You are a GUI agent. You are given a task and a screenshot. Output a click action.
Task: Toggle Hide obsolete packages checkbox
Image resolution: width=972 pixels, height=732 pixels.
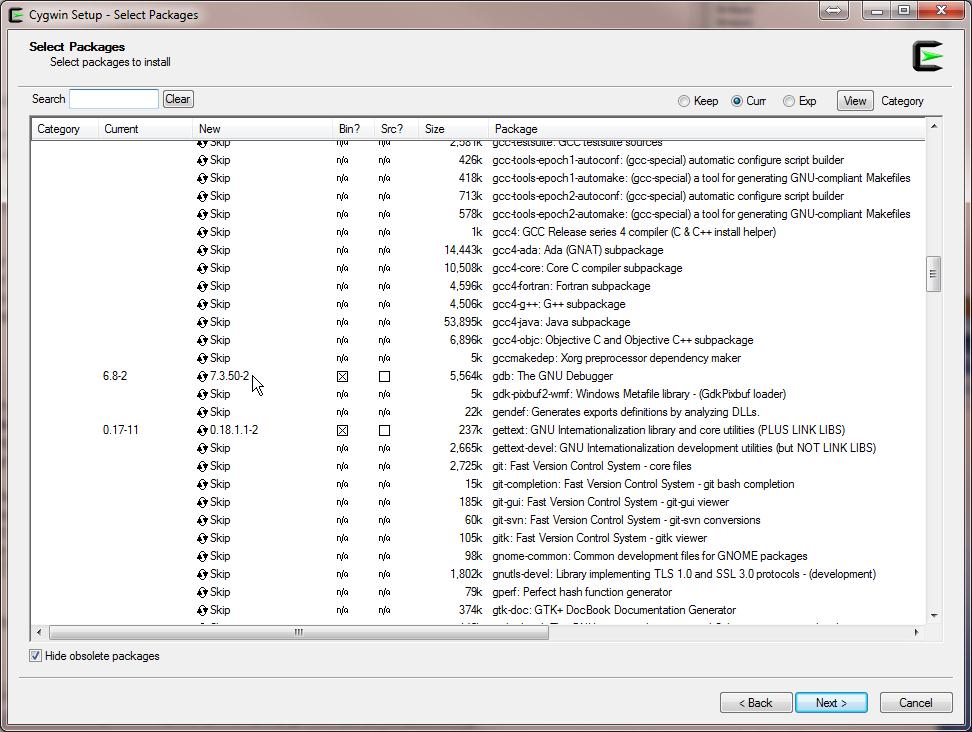[36, 656]
